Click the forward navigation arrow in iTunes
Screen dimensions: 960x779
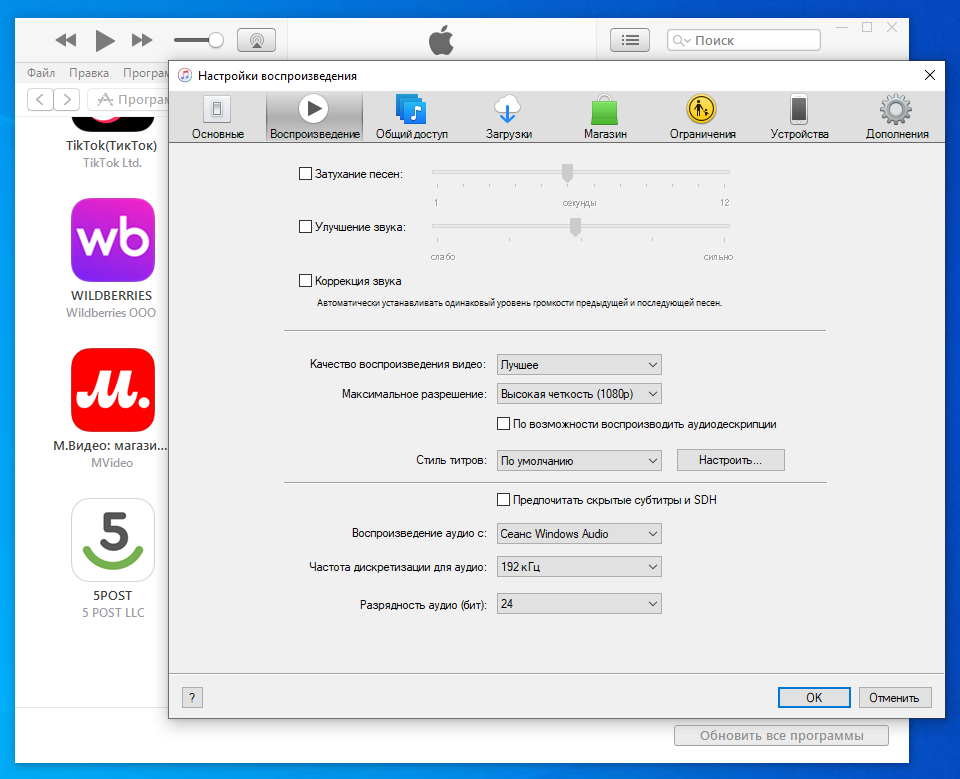(x=67, y=99)
